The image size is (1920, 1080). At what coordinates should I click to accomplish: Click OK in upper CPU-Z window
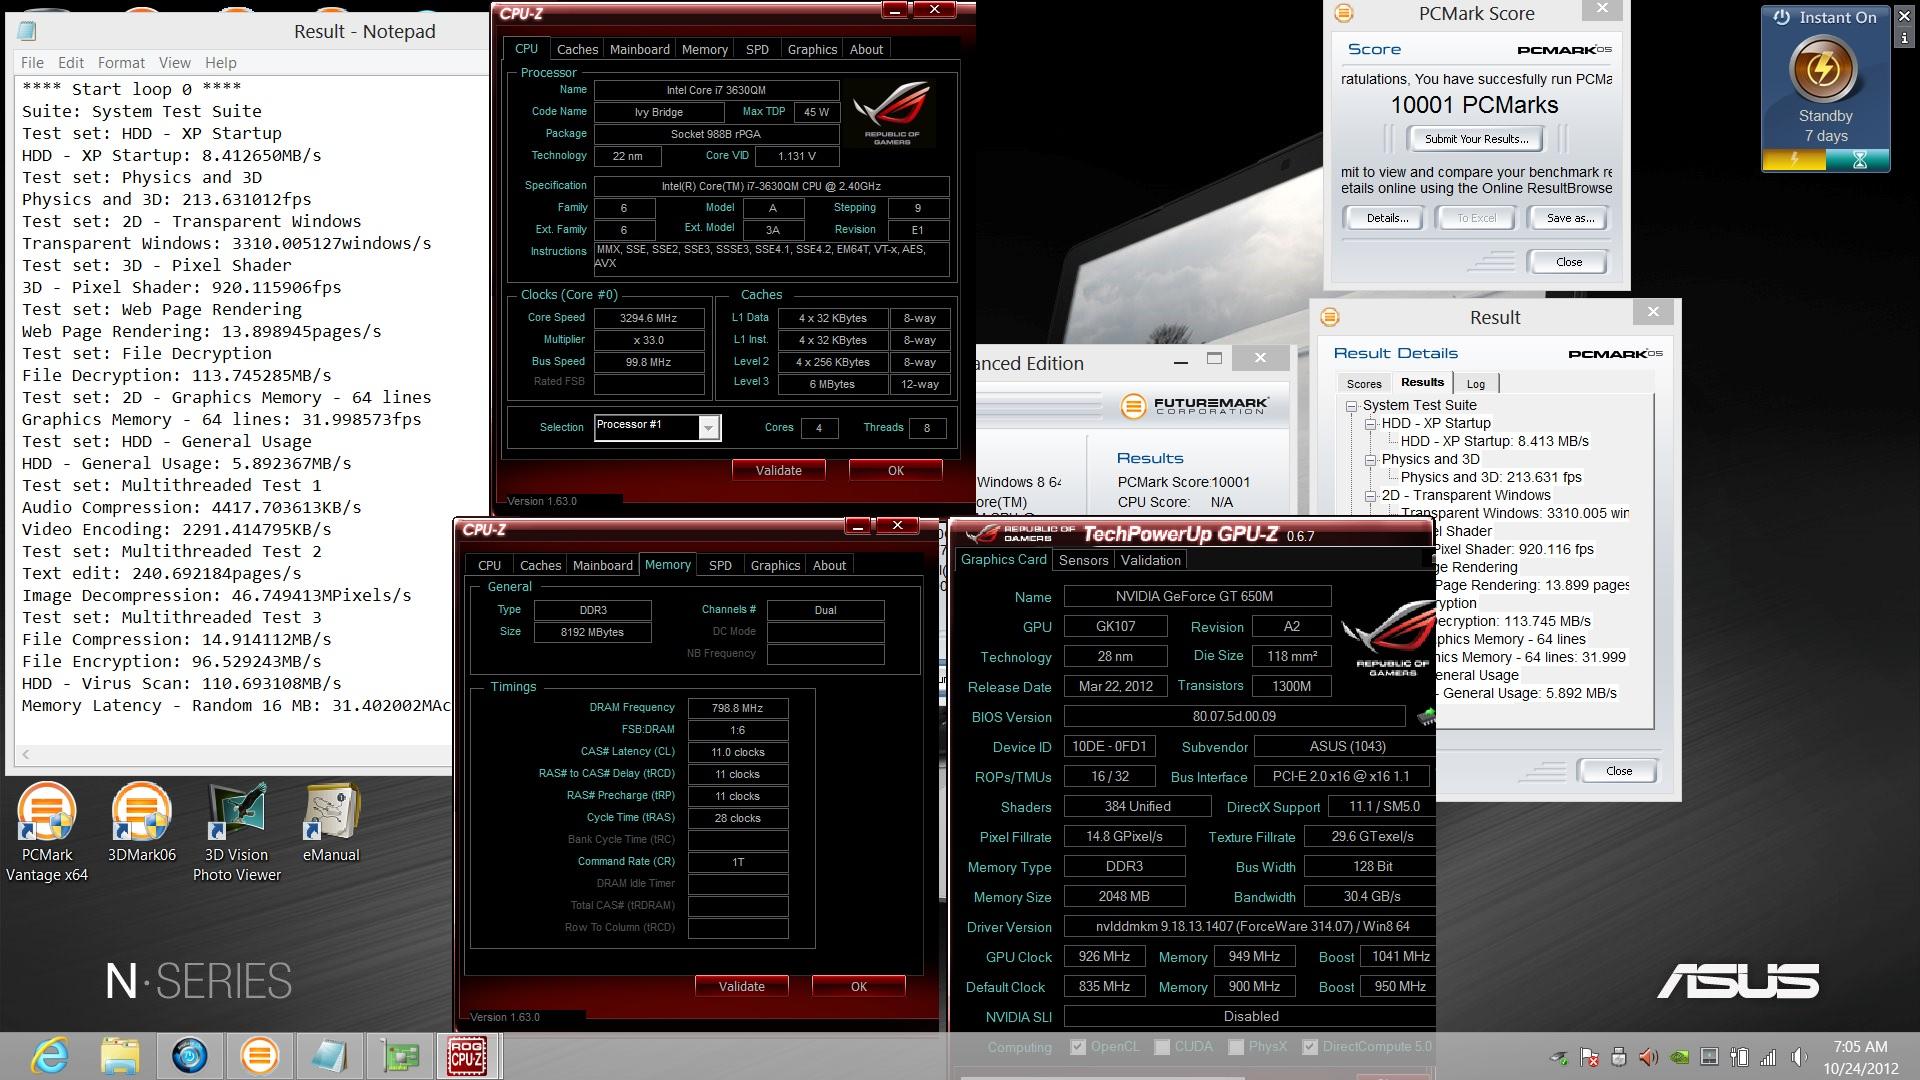coord(895,470)
